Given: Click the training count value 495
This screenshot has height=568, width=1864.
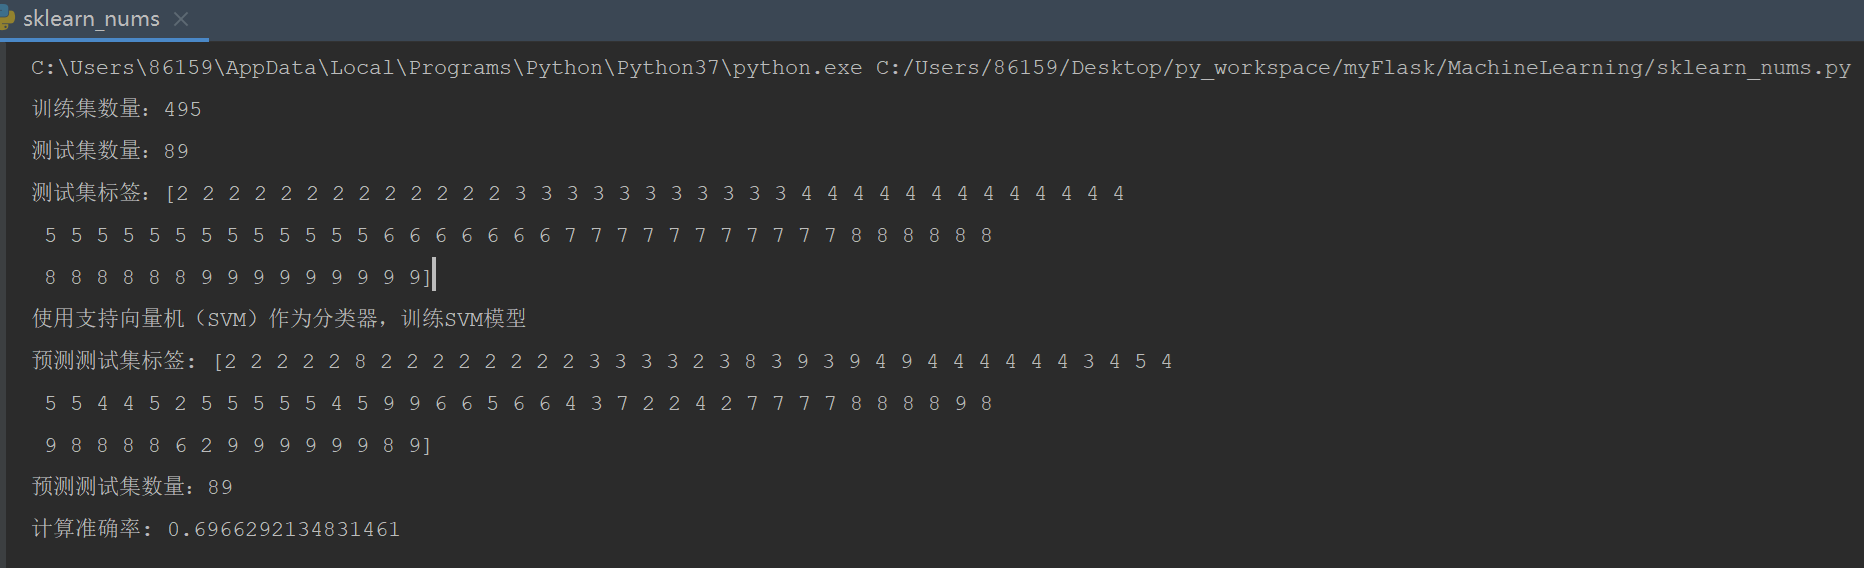Looking at the screenshot, I should pos(183,109).
